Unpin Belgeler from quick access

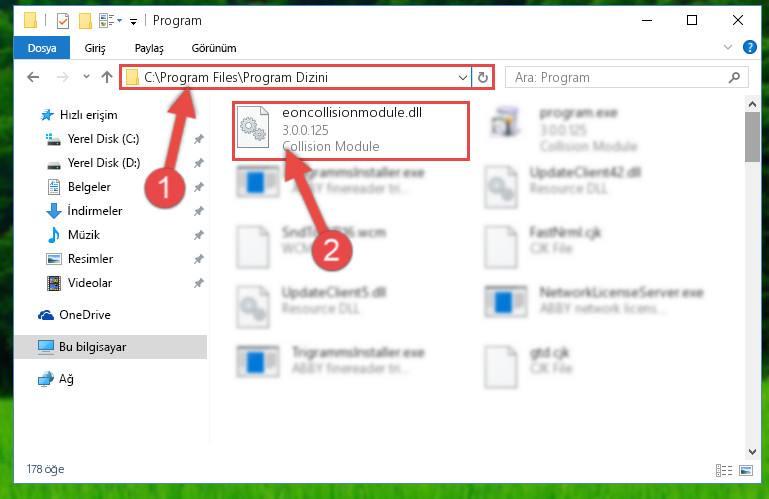(x=199, y=187)
